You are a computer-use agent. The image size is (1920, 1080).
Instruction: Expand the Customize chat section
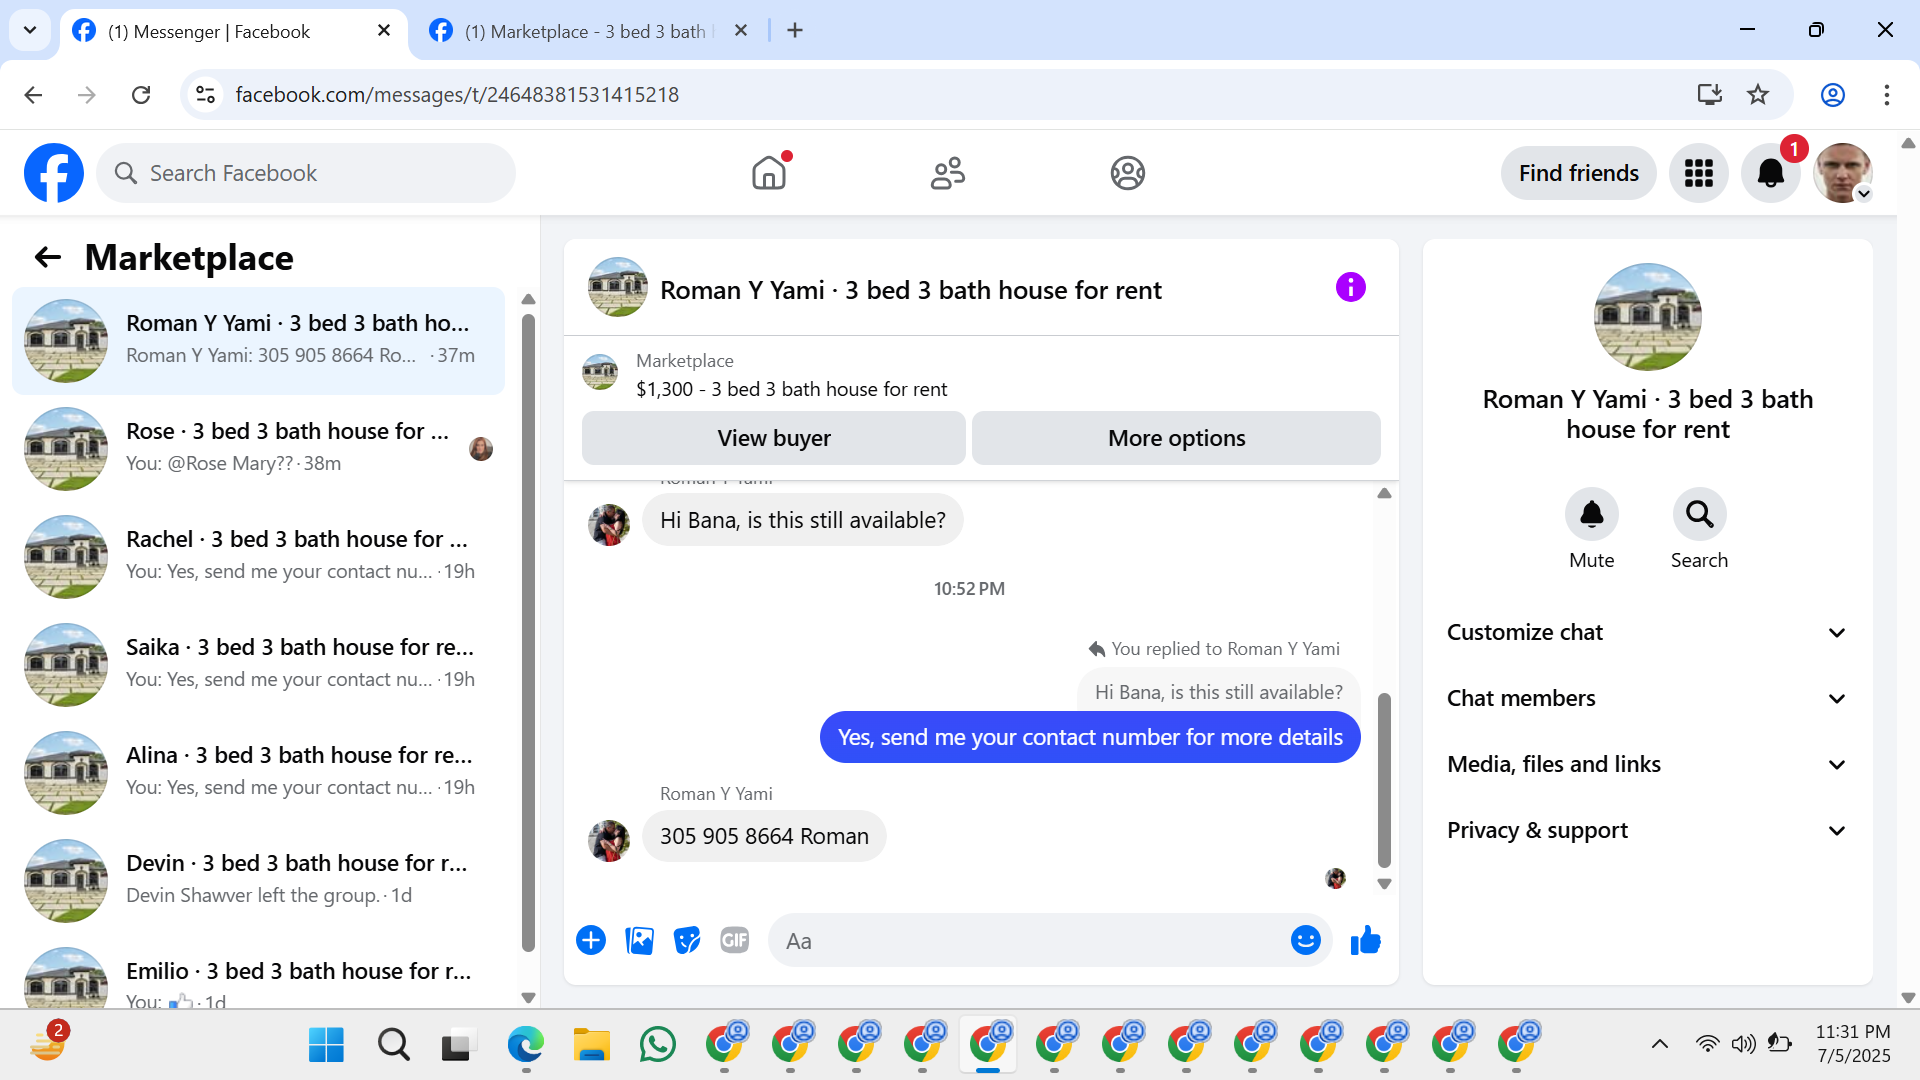[1646, 633]
